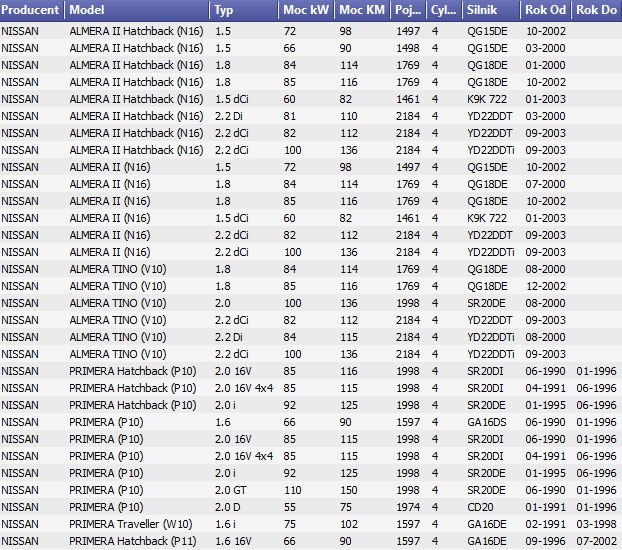Image resolution: width=622 pixels, height=550 pixels.
Task: Select the K9K 722 cell in ALMERA II Hatchback row
Action: pyautogui.click(x=487, y=99)
